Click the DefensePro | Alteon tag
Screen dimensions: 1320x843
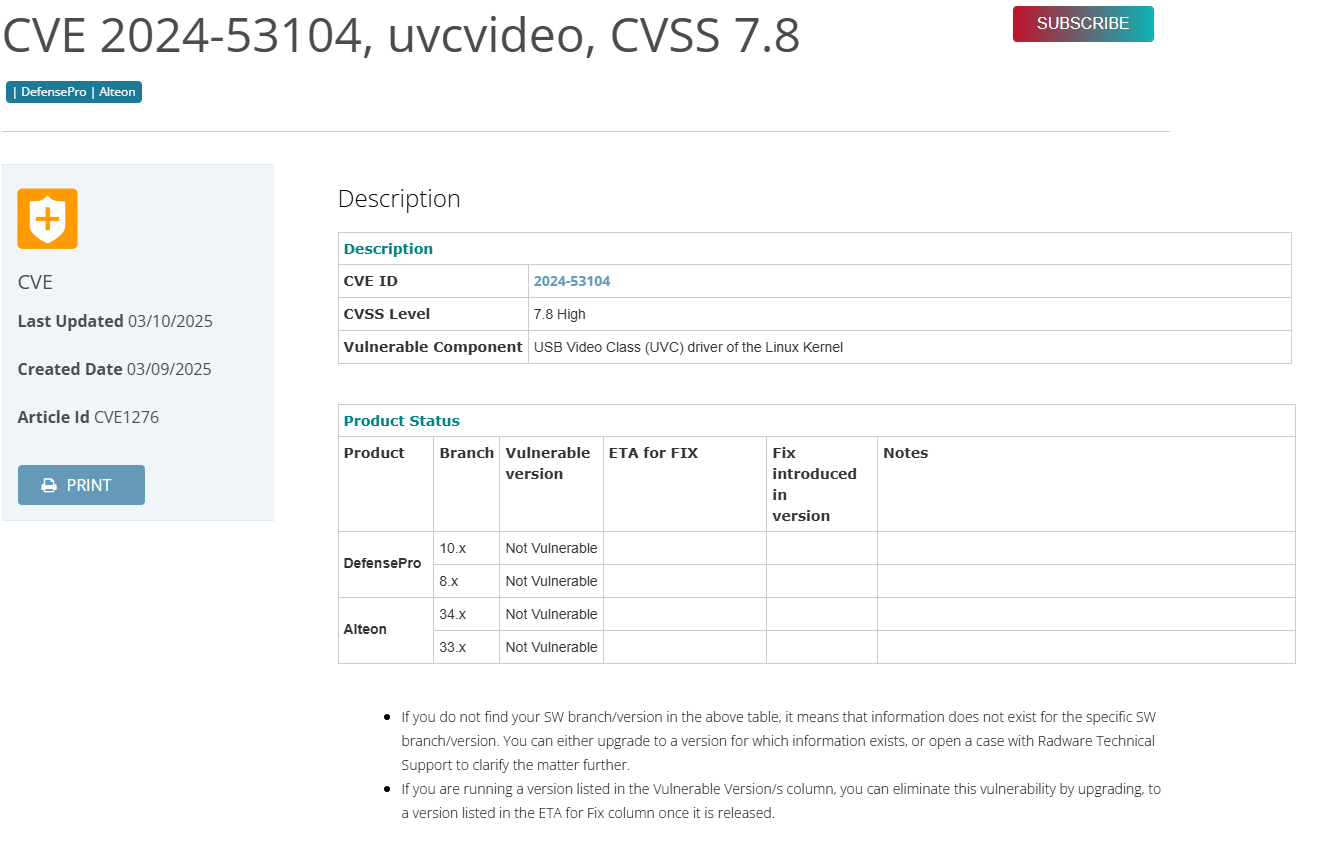[74, 92]
